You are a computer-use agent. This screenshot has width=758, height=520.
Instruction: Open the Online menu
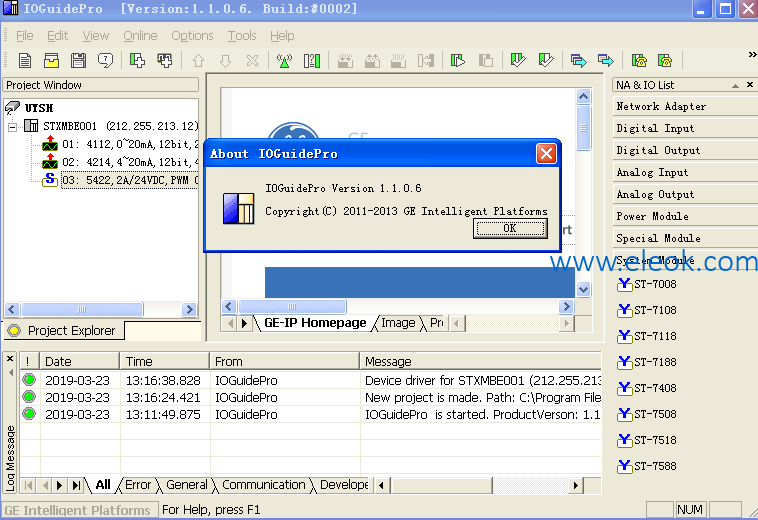point(140,36)
